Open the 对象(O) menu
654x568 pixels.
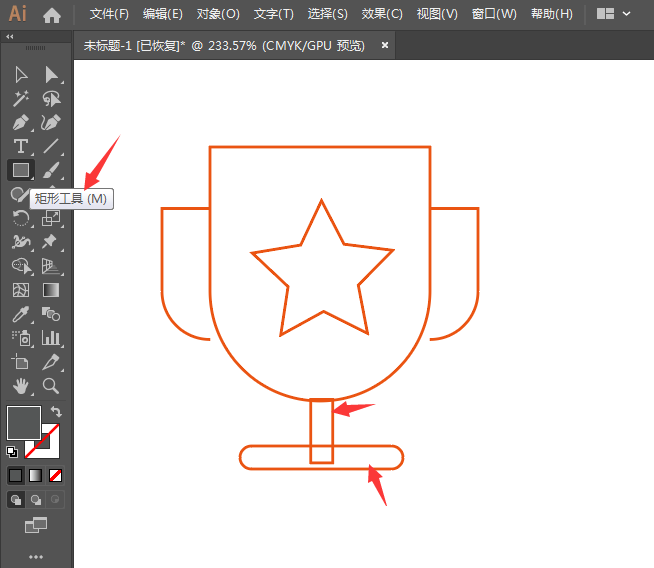pyautogui.click(x=218, y=14)
